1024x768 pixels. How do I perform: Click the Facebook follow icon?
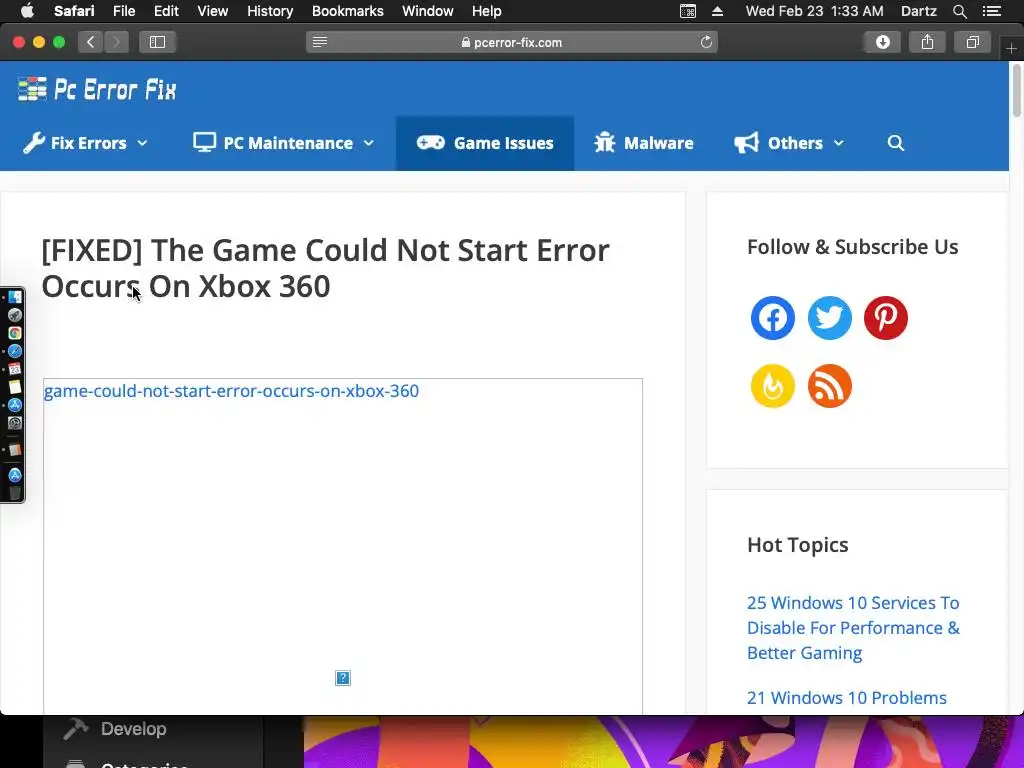pyautogui.click(x=773, y=318)
